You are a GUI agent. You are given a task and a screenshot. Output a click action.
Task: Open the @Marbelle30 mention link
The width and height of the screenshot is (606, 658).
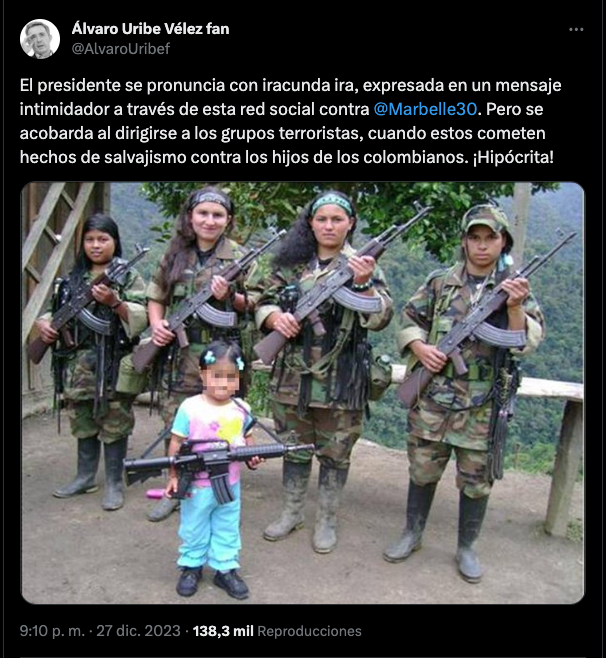(x=425, y=109)
